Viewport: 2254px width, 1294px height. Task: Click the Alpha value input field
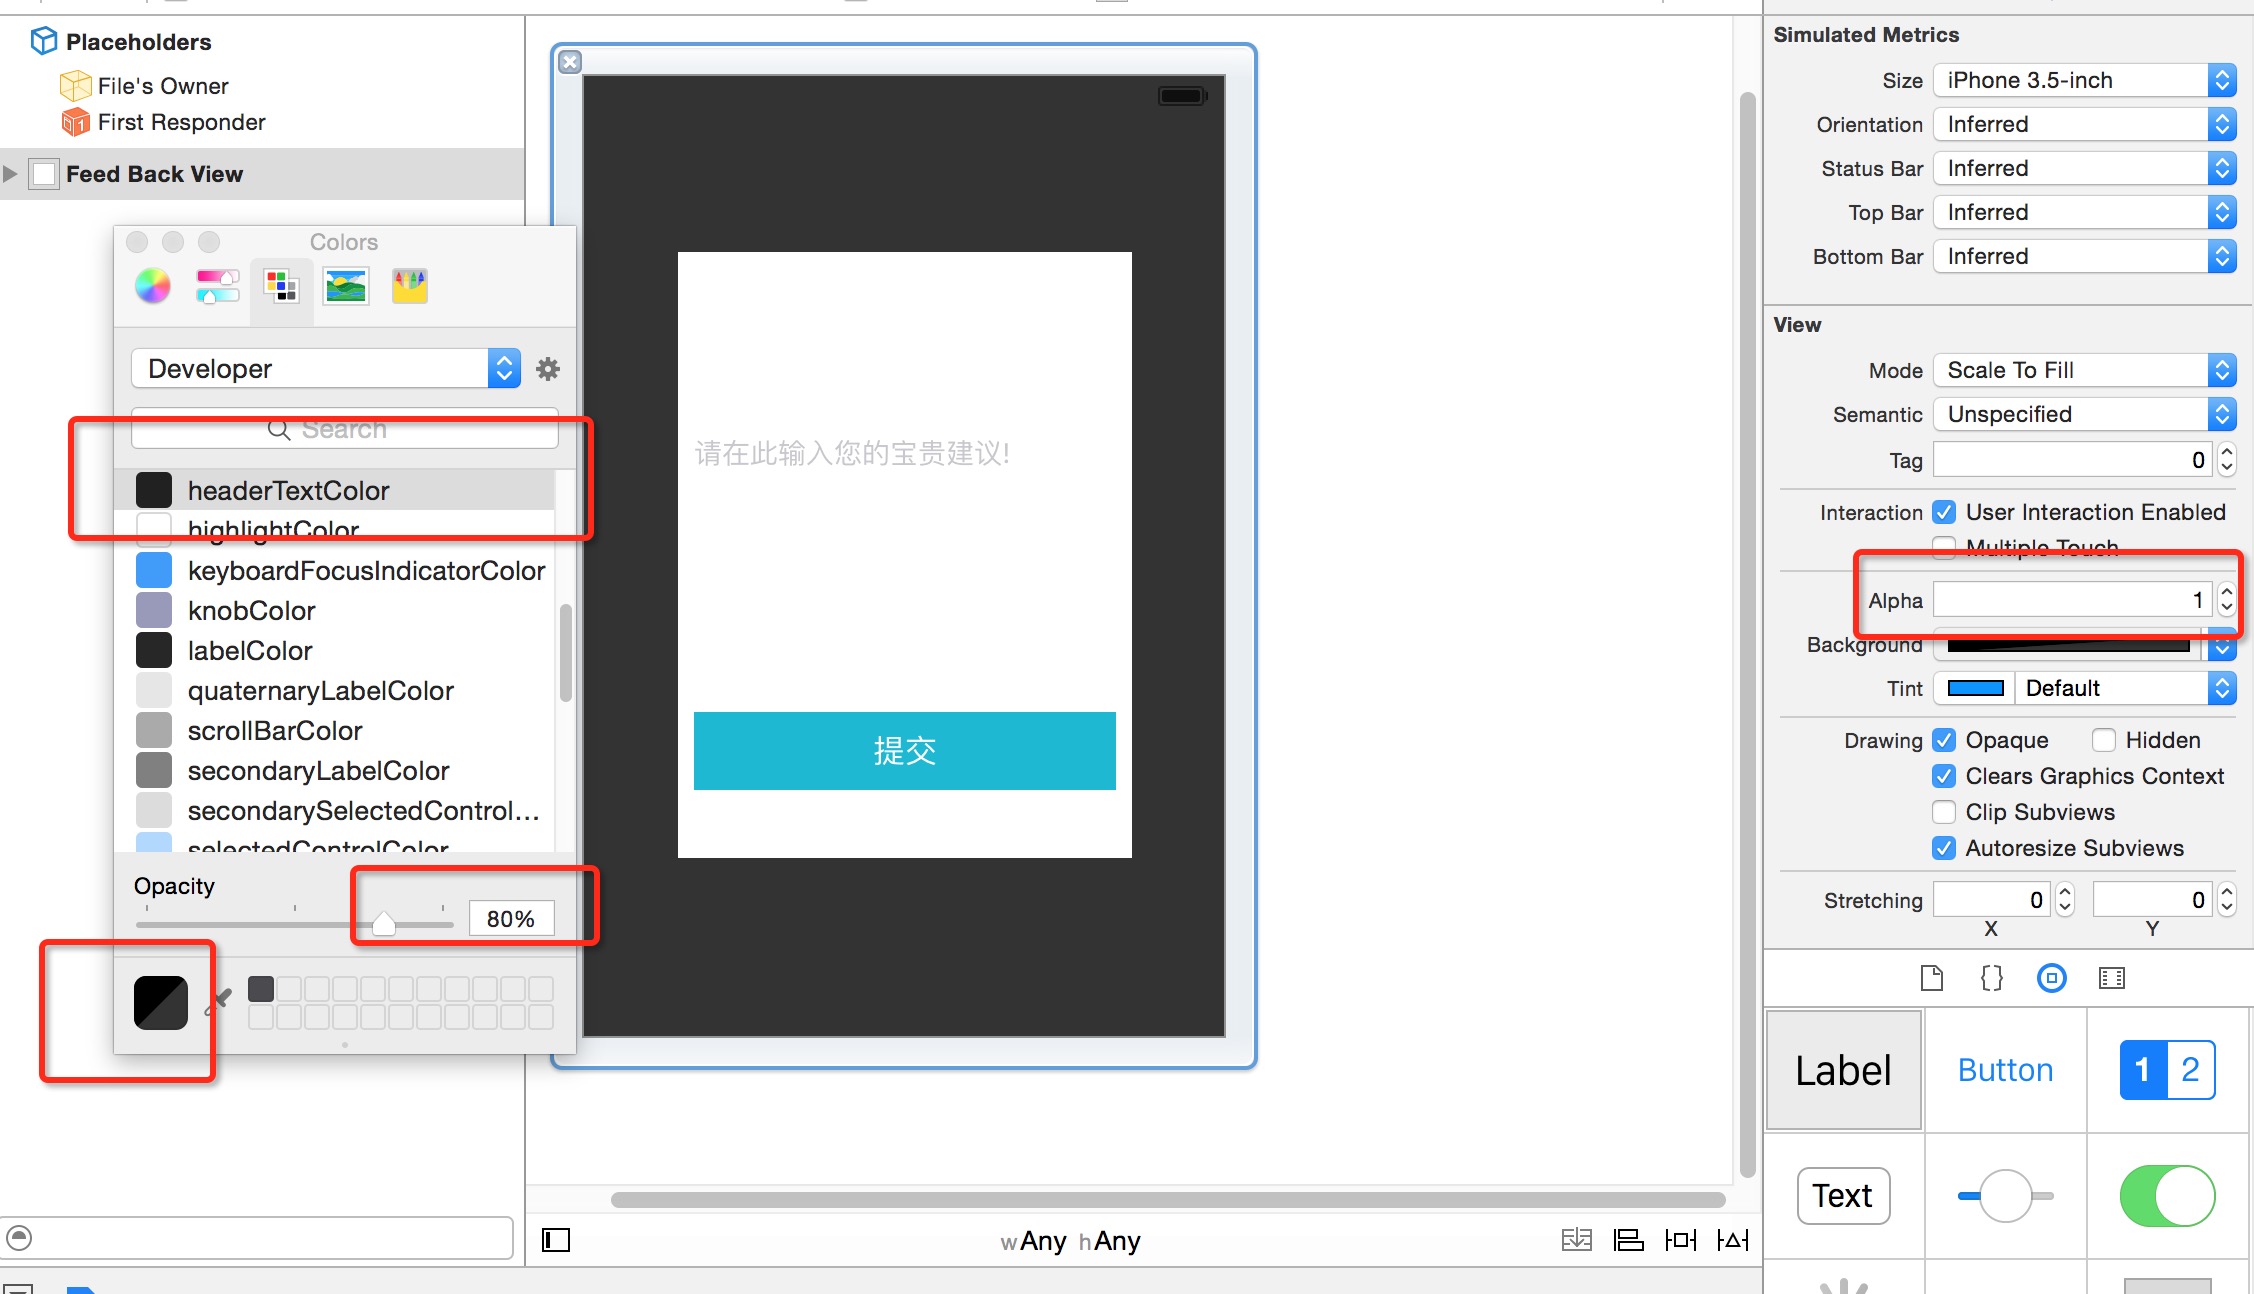coord(2074,599)
